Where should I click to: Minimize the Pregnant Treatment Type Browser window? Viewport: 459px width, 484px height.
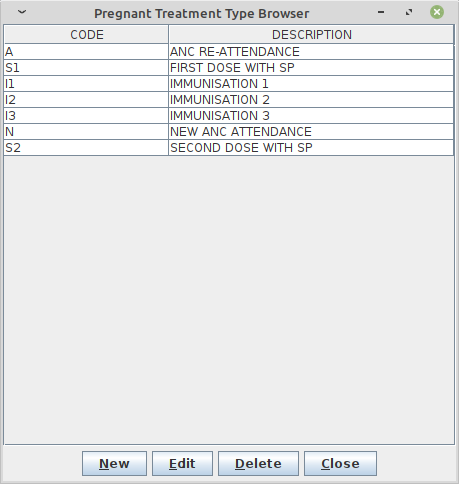coord(381,12)
